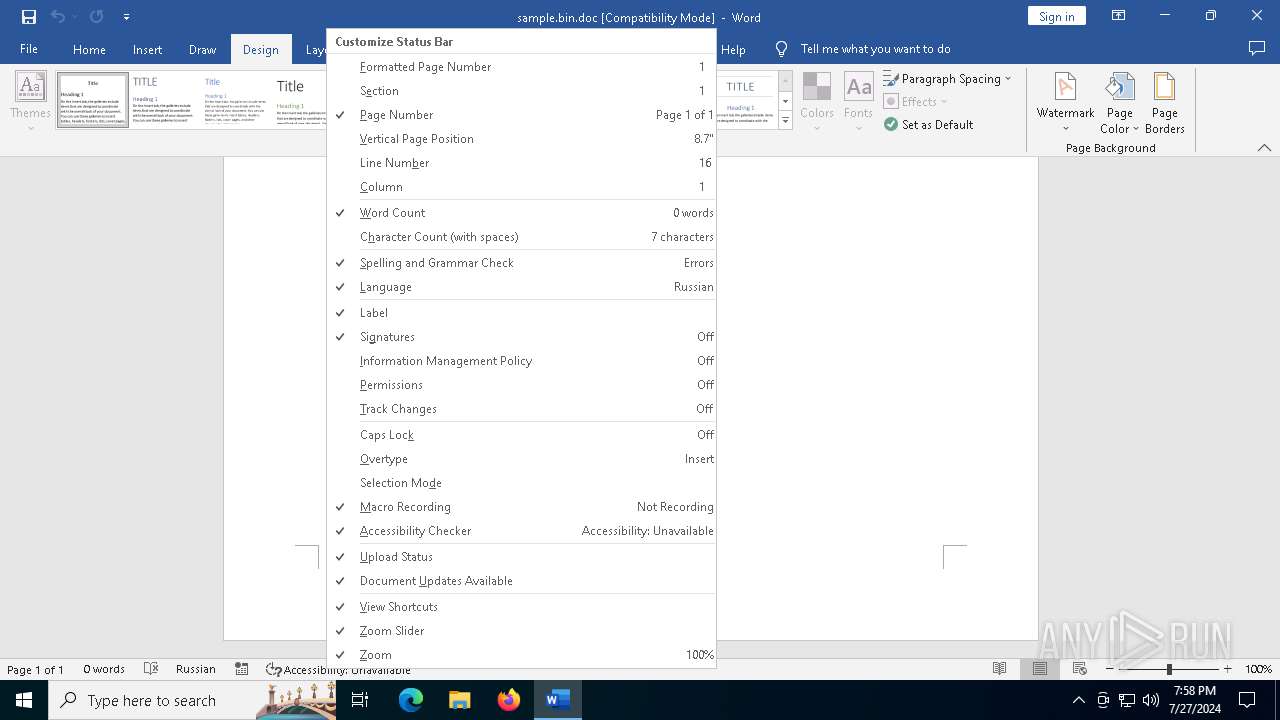Click Russian language in status bar

[x=195, y=669]
